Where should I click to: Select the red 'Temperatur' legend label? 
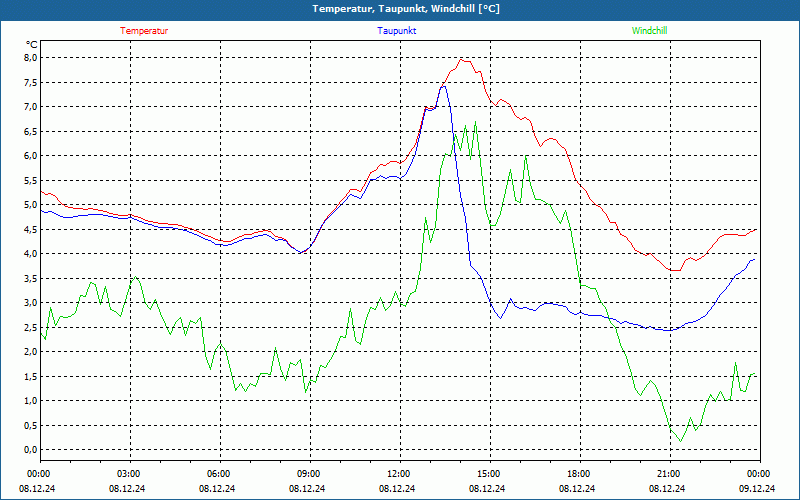144,31
